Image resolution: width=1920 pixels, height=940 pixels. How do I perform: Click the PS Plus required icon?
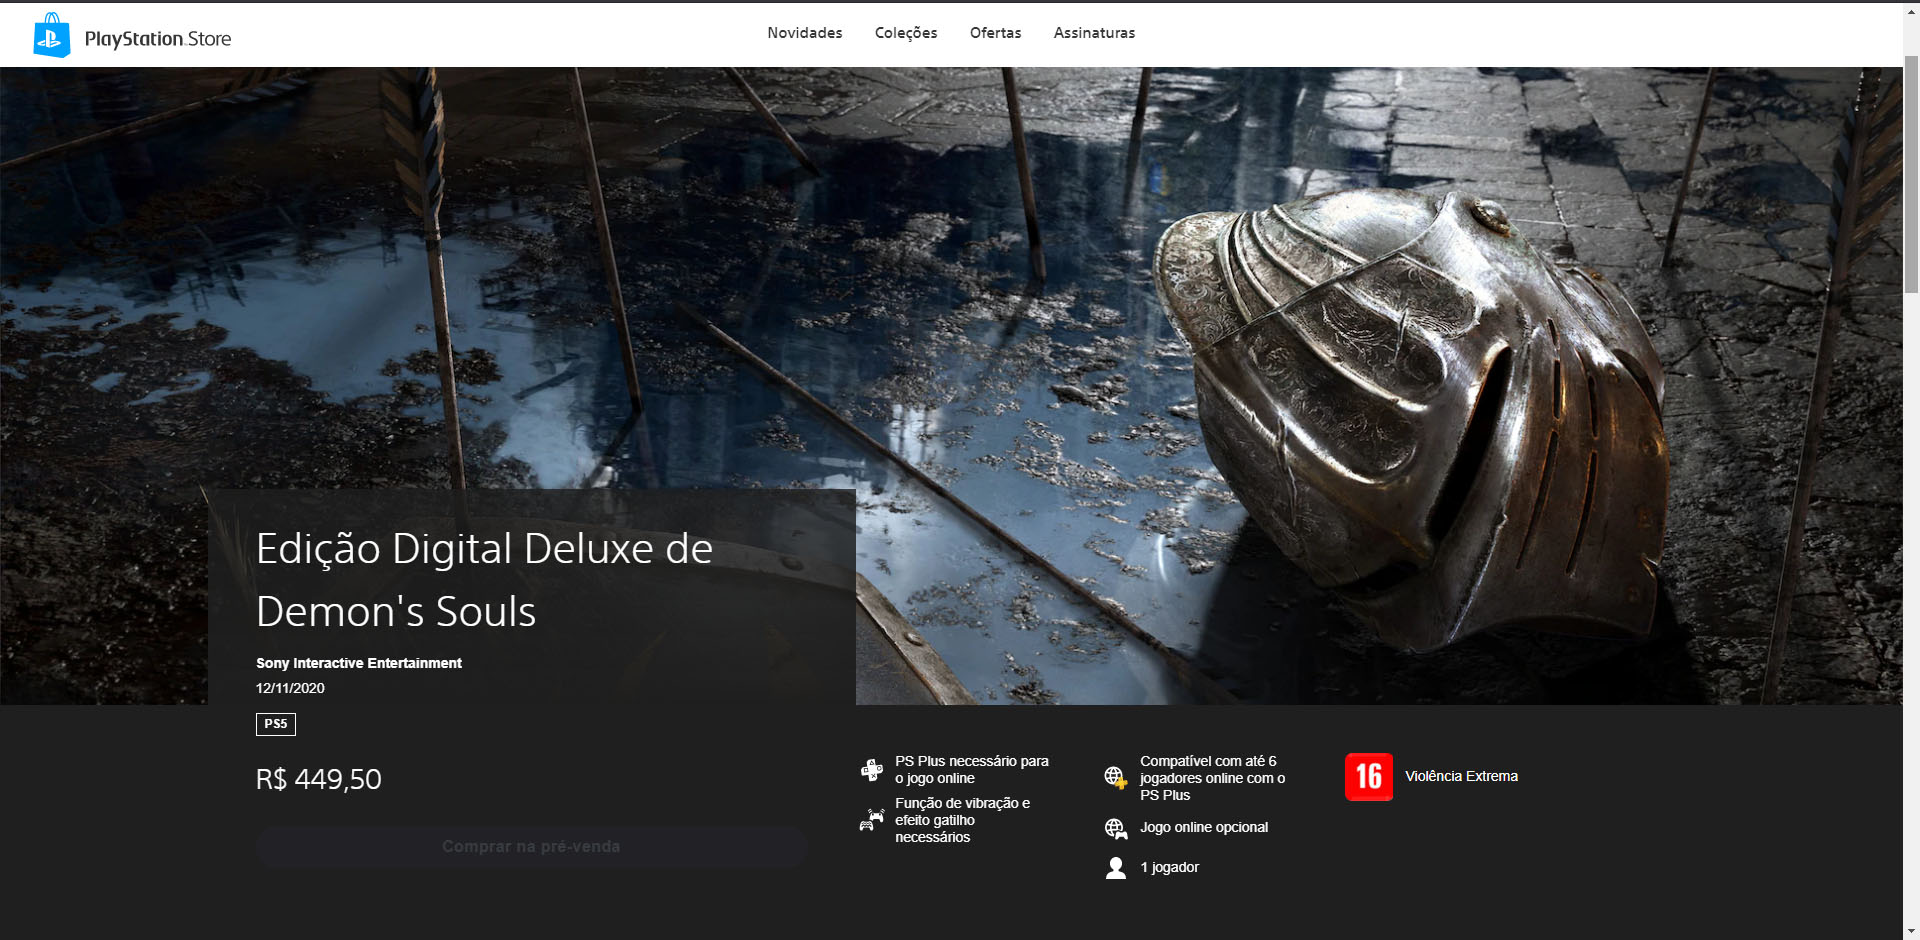(872, 770)
